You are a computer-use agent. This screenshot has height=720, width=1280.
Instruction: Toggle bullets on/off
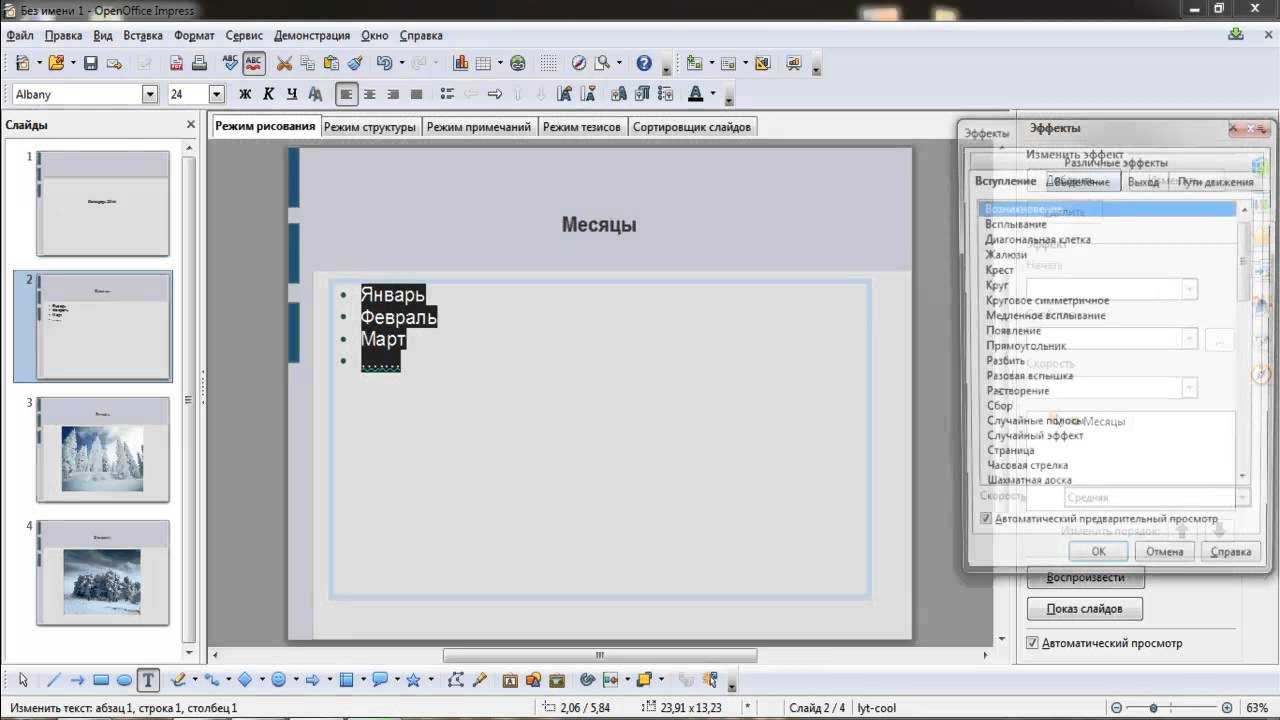[447, 94]
